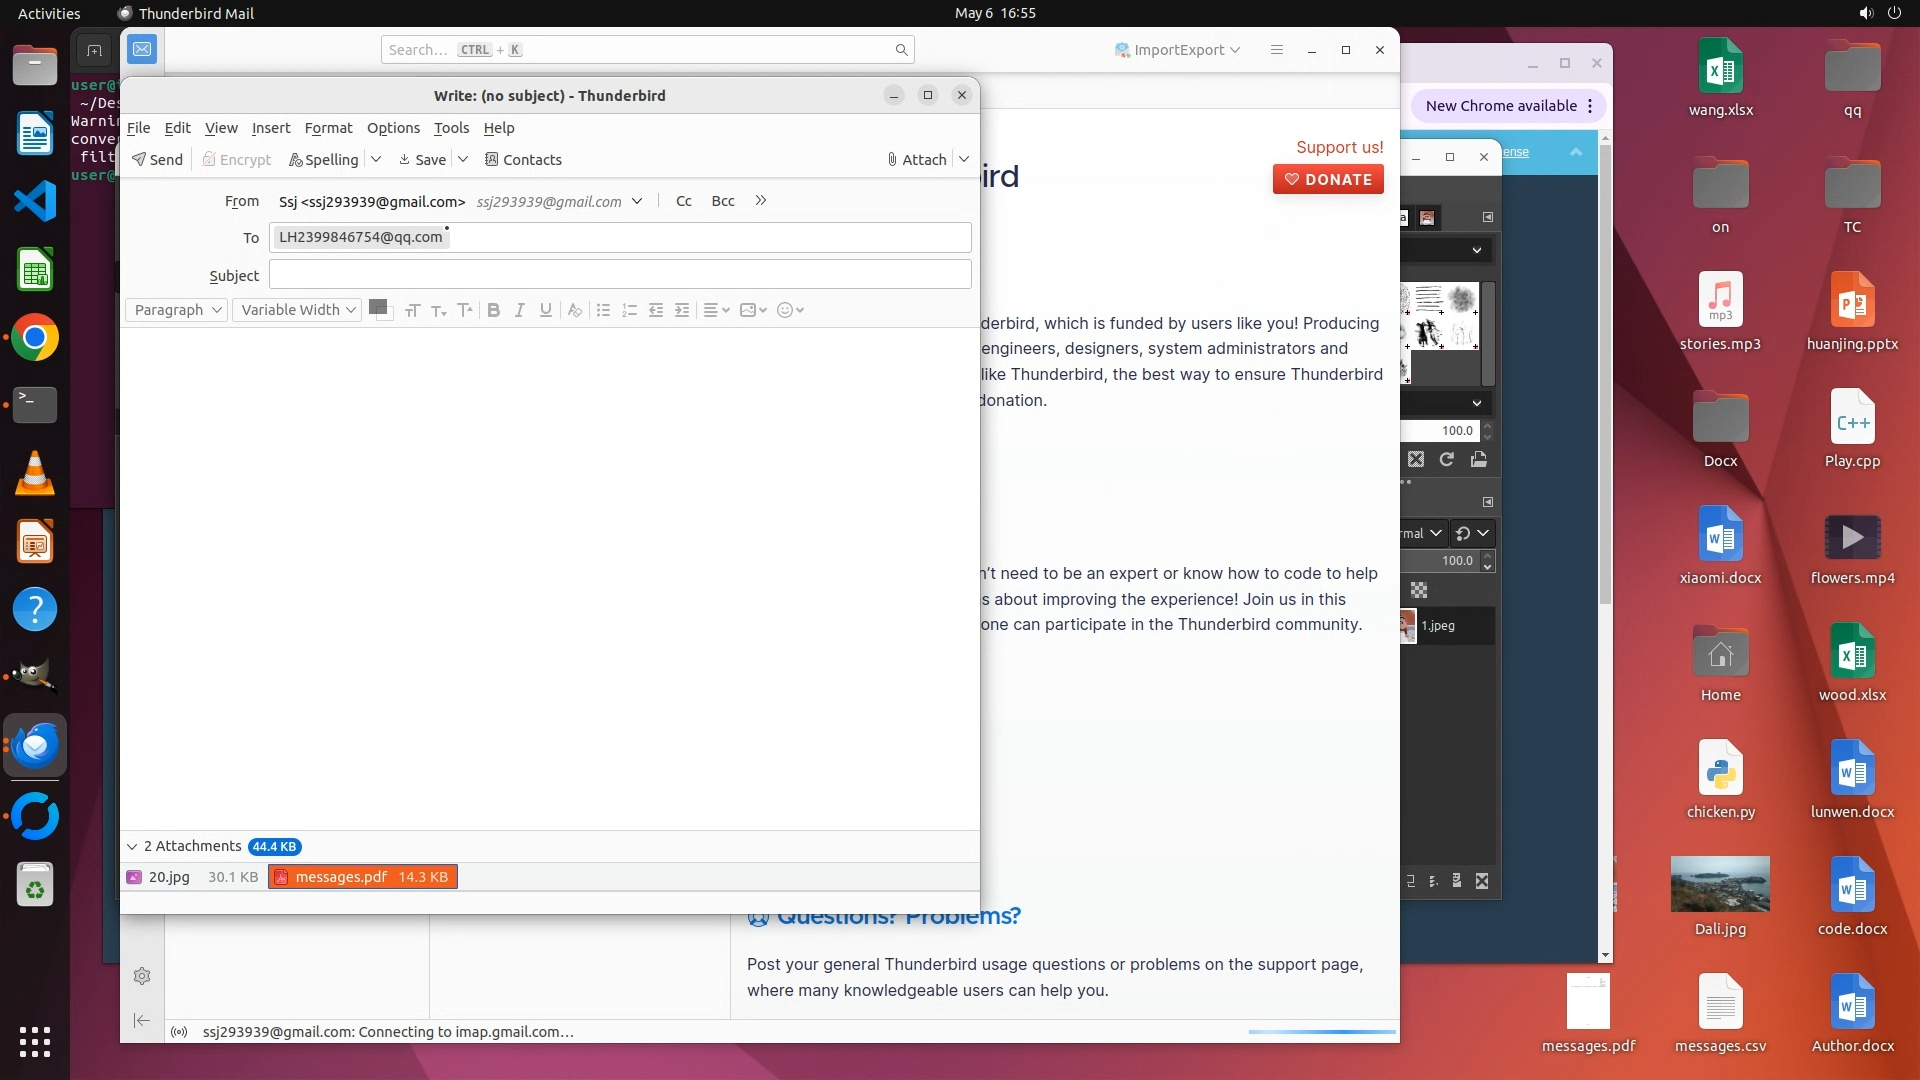Toggle italic formatting
The width and height of the screenshot is (1920, 1080).
point(519,310)
